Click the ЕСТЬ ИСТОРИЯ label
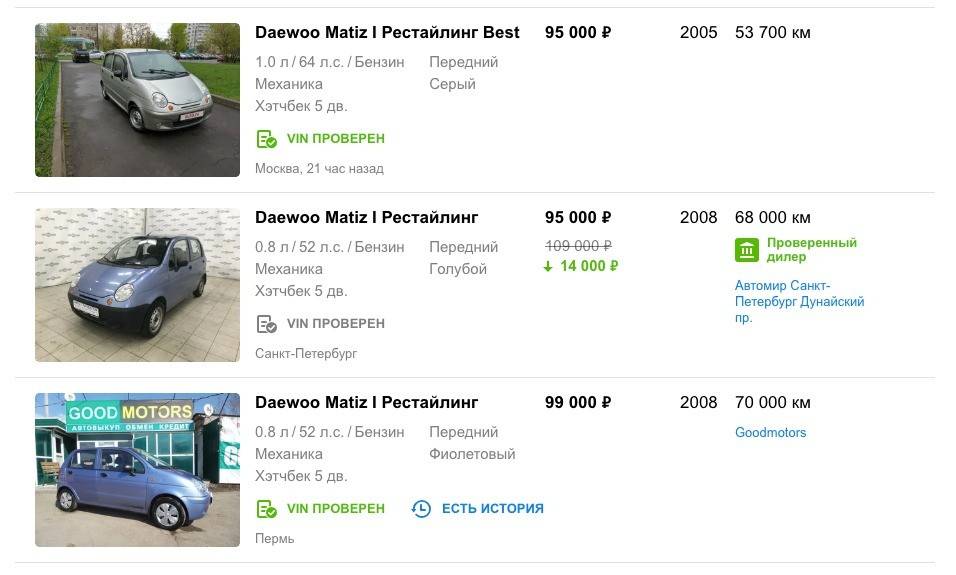This screenshot has width=956, height=575. pos(492,509)
